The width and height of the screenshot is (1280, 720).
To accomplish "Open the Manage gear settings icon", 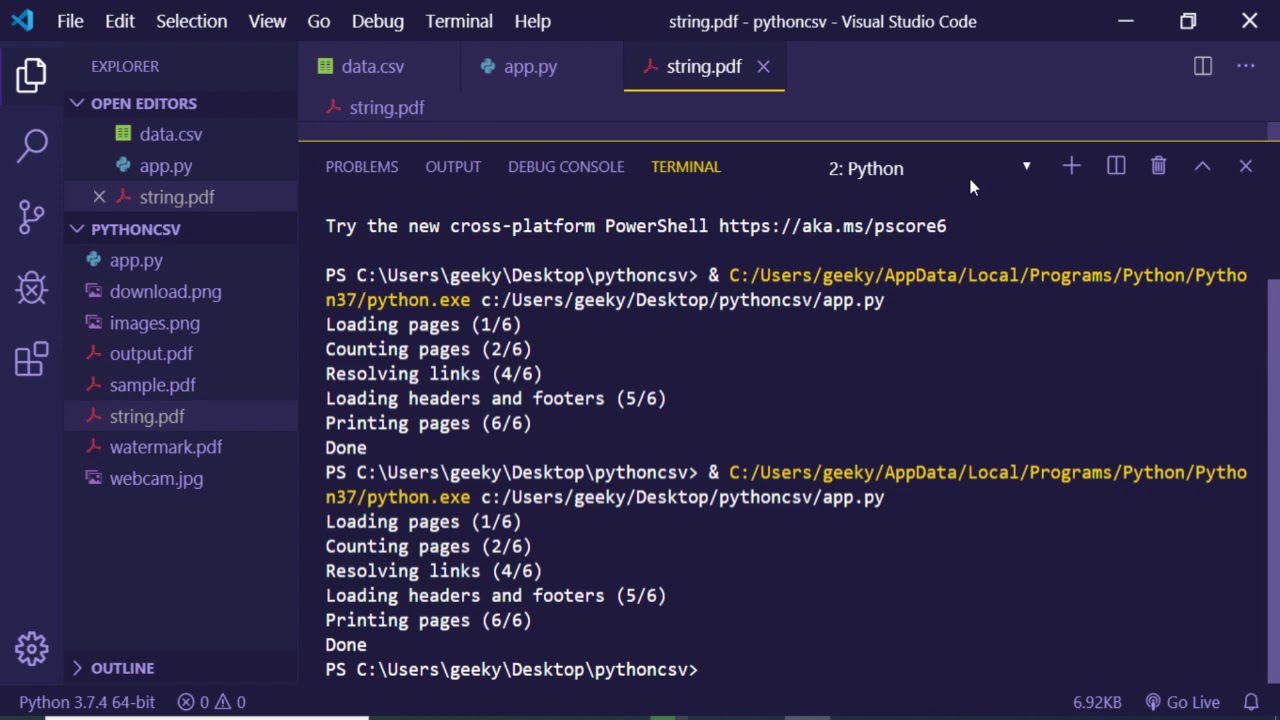I will (x=32, y=649).
